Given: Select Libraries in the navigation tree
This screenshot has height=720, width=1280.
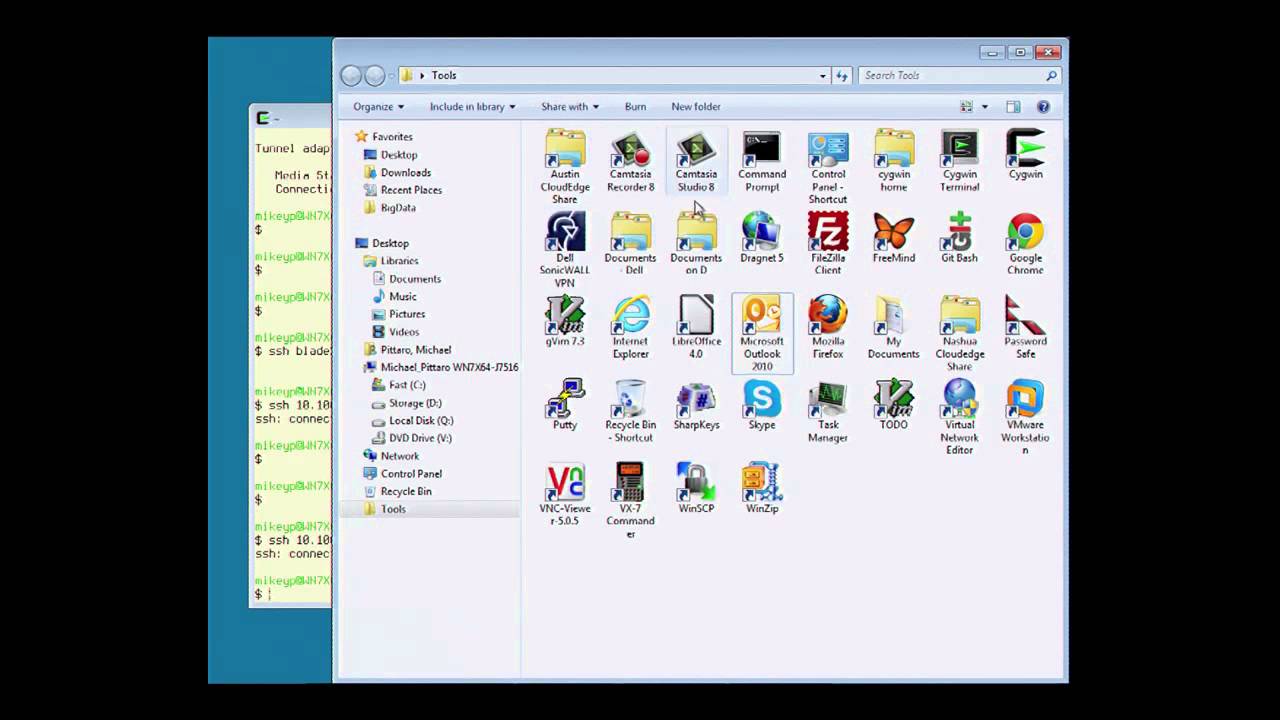Looking at the screenshot, I should point(399,261).
